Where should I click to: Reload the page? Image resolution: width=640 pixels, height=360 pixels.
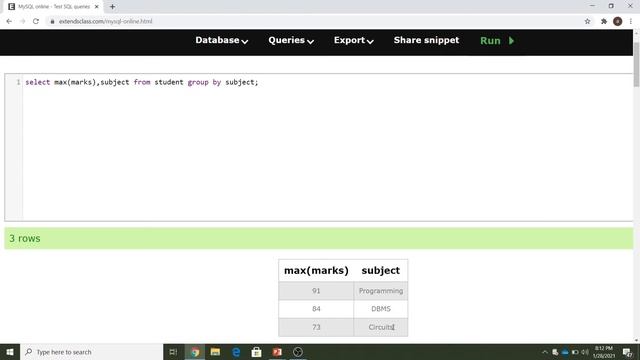36,21
